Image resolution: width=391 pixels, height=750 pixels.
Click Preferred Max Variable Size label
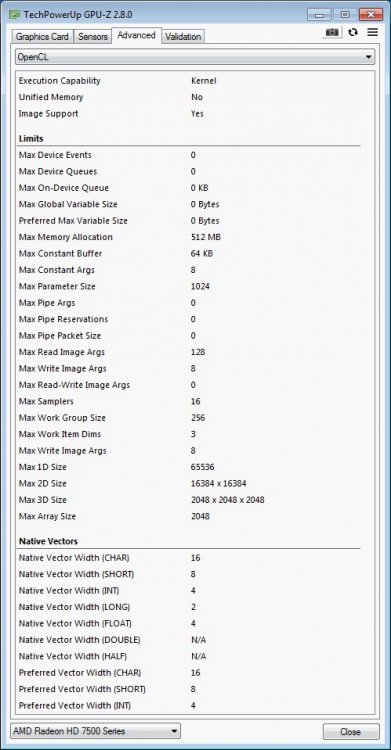[73, 221]
